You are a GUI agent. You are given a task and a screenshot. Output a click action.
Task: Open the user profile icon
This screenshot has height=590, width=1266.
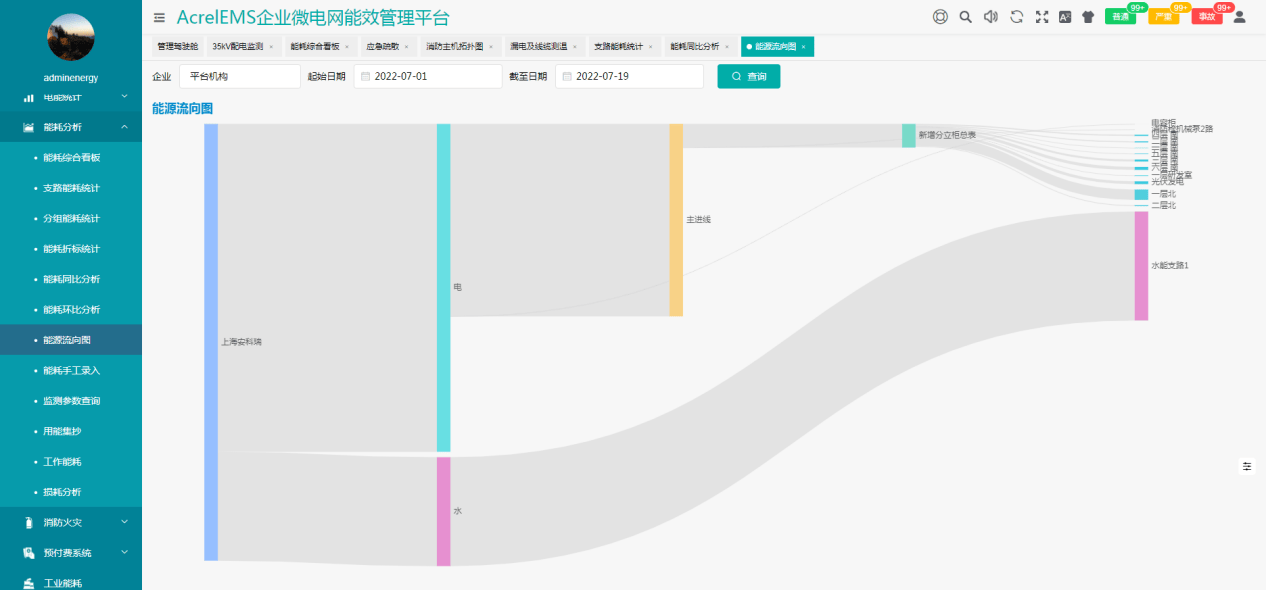pyautogui.click(x=1238, y=17)
